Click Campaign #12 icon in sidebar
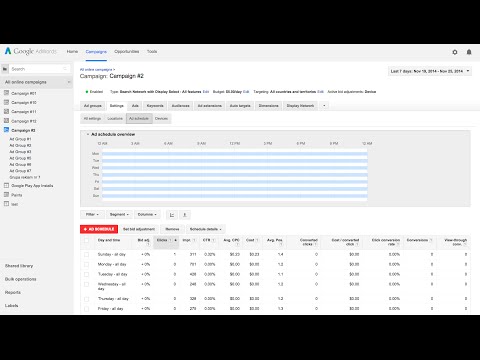The image size is (480, 360). 6,121
